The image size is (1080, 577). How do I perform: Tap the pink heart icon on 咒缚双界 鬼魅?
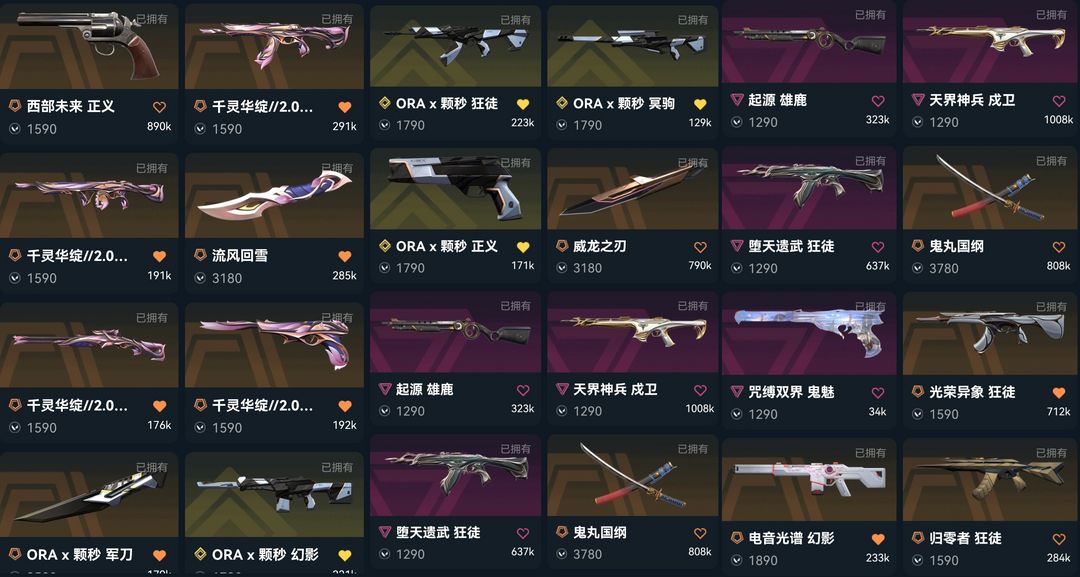pyautogui.click(x=878, y=392)
